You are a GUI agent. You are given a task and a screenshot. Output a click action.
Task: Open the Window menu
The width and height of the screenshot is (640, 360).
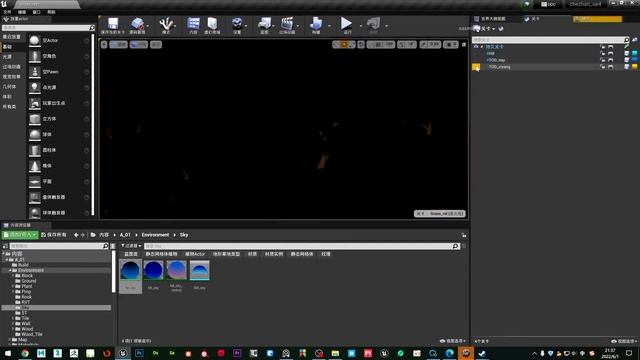(x=36, y=12)
